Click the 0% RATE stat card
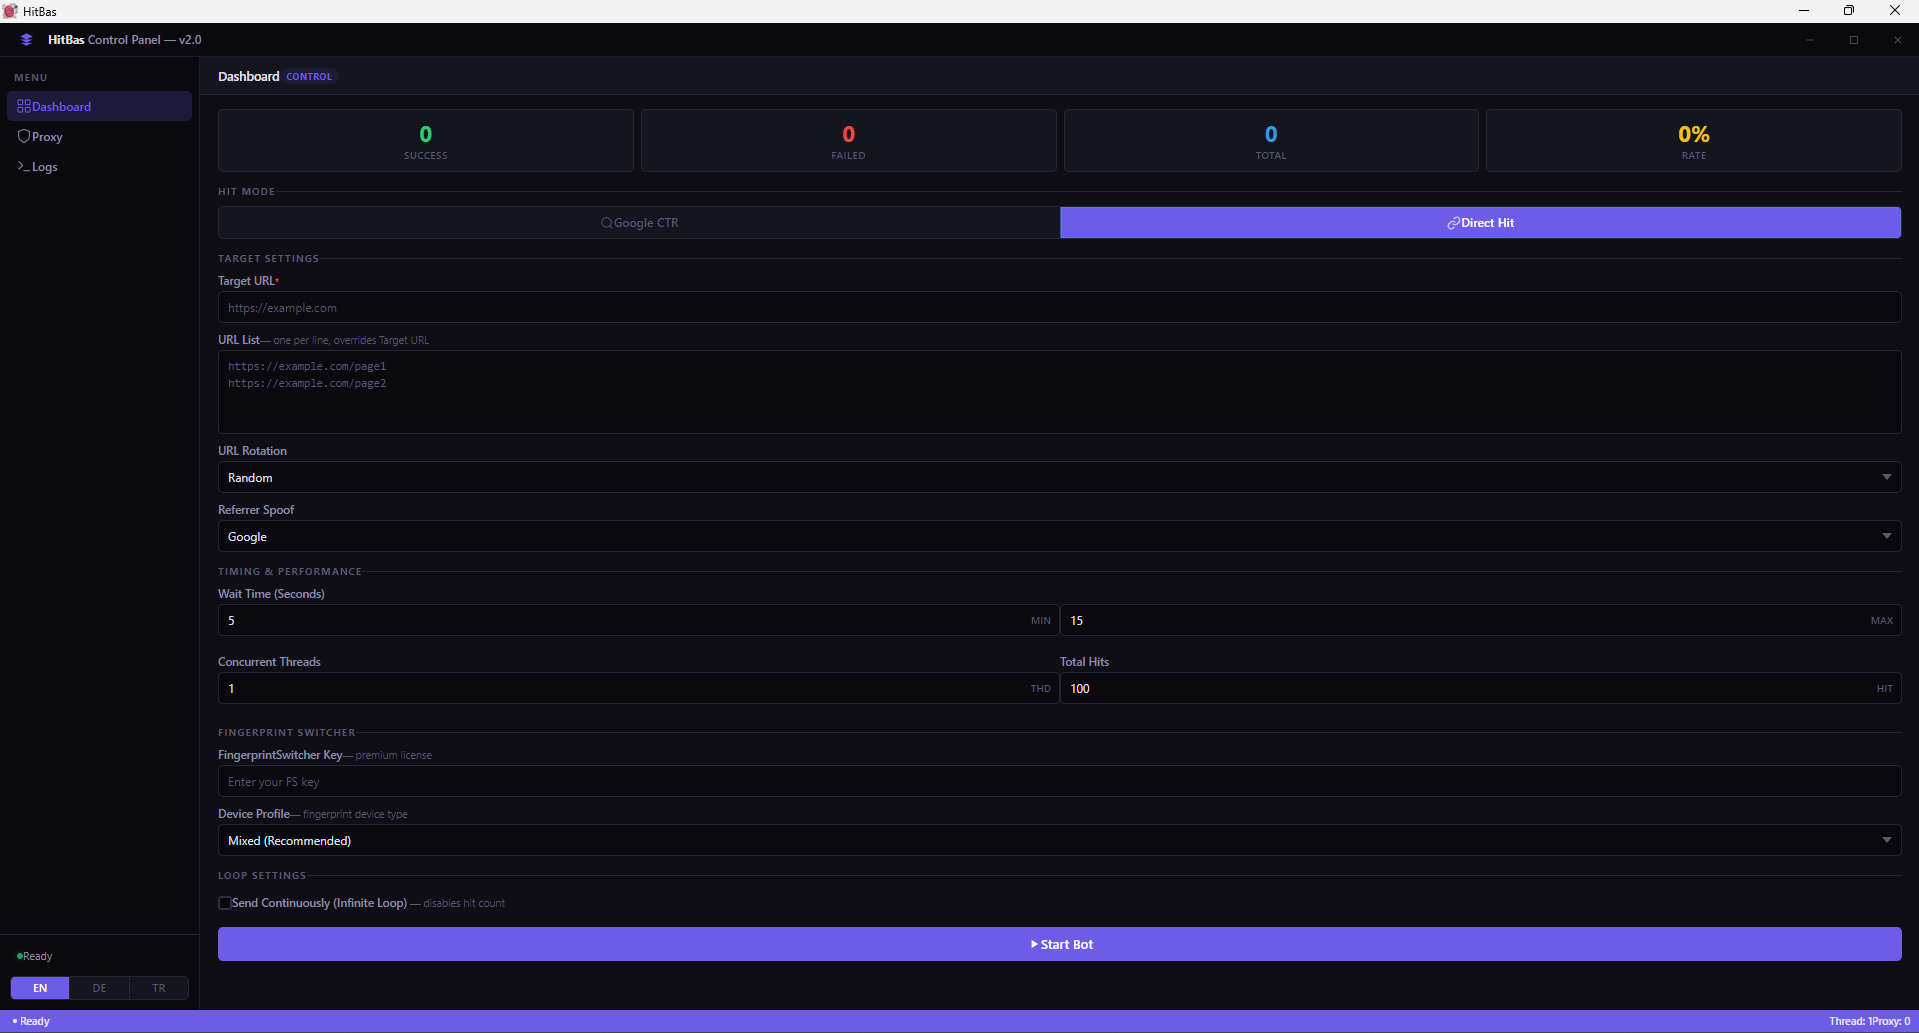This screenshot has width=1919, height=1033. [1693, 140]
